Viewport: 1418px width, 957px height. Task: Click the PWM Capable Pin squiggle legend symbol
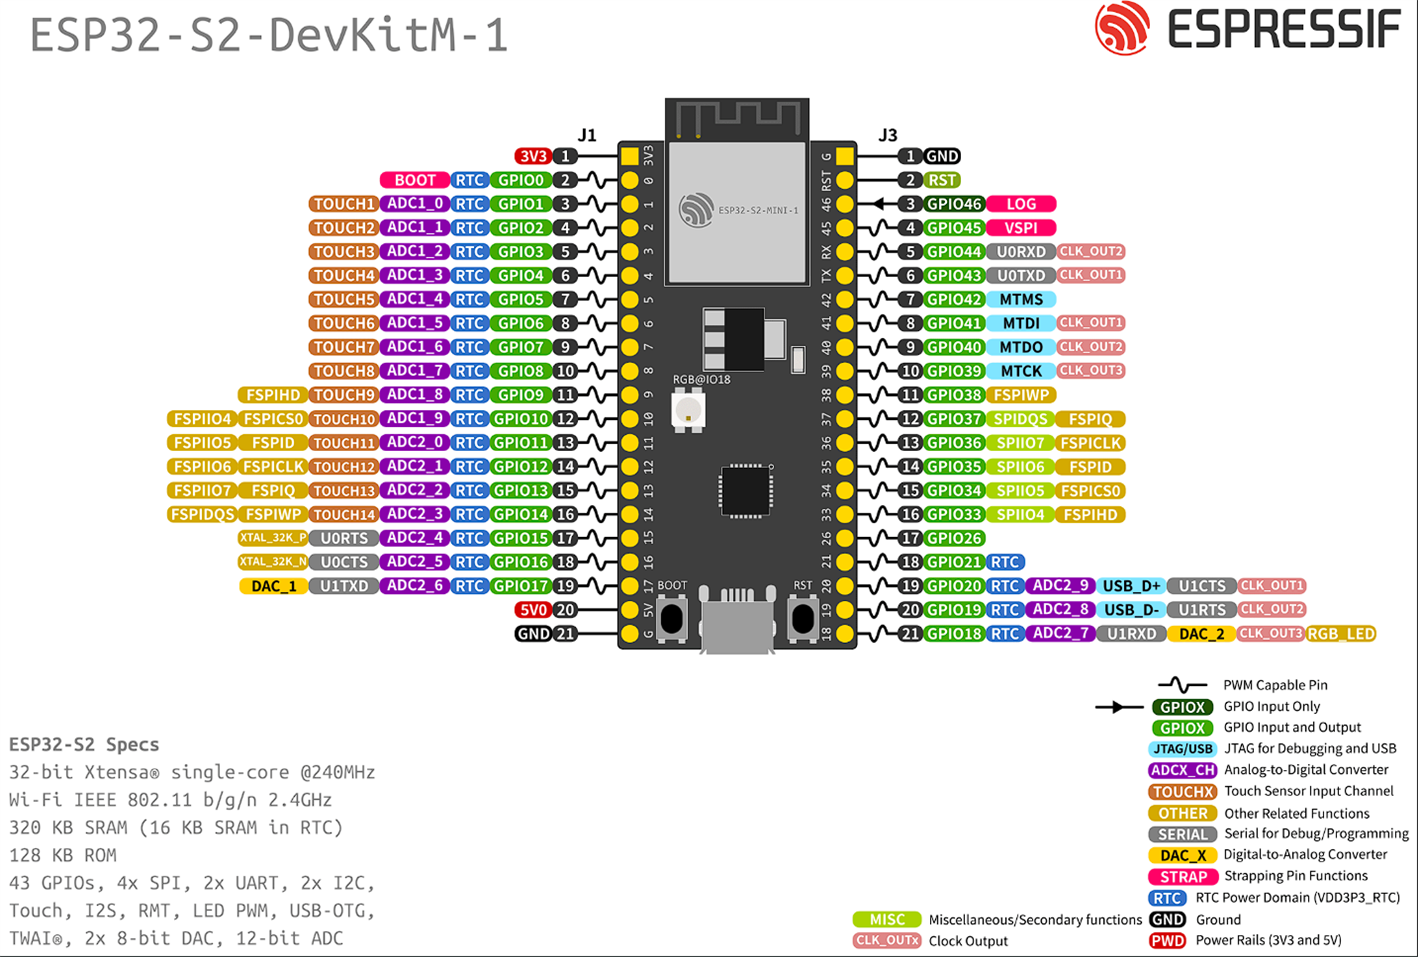1181,685
